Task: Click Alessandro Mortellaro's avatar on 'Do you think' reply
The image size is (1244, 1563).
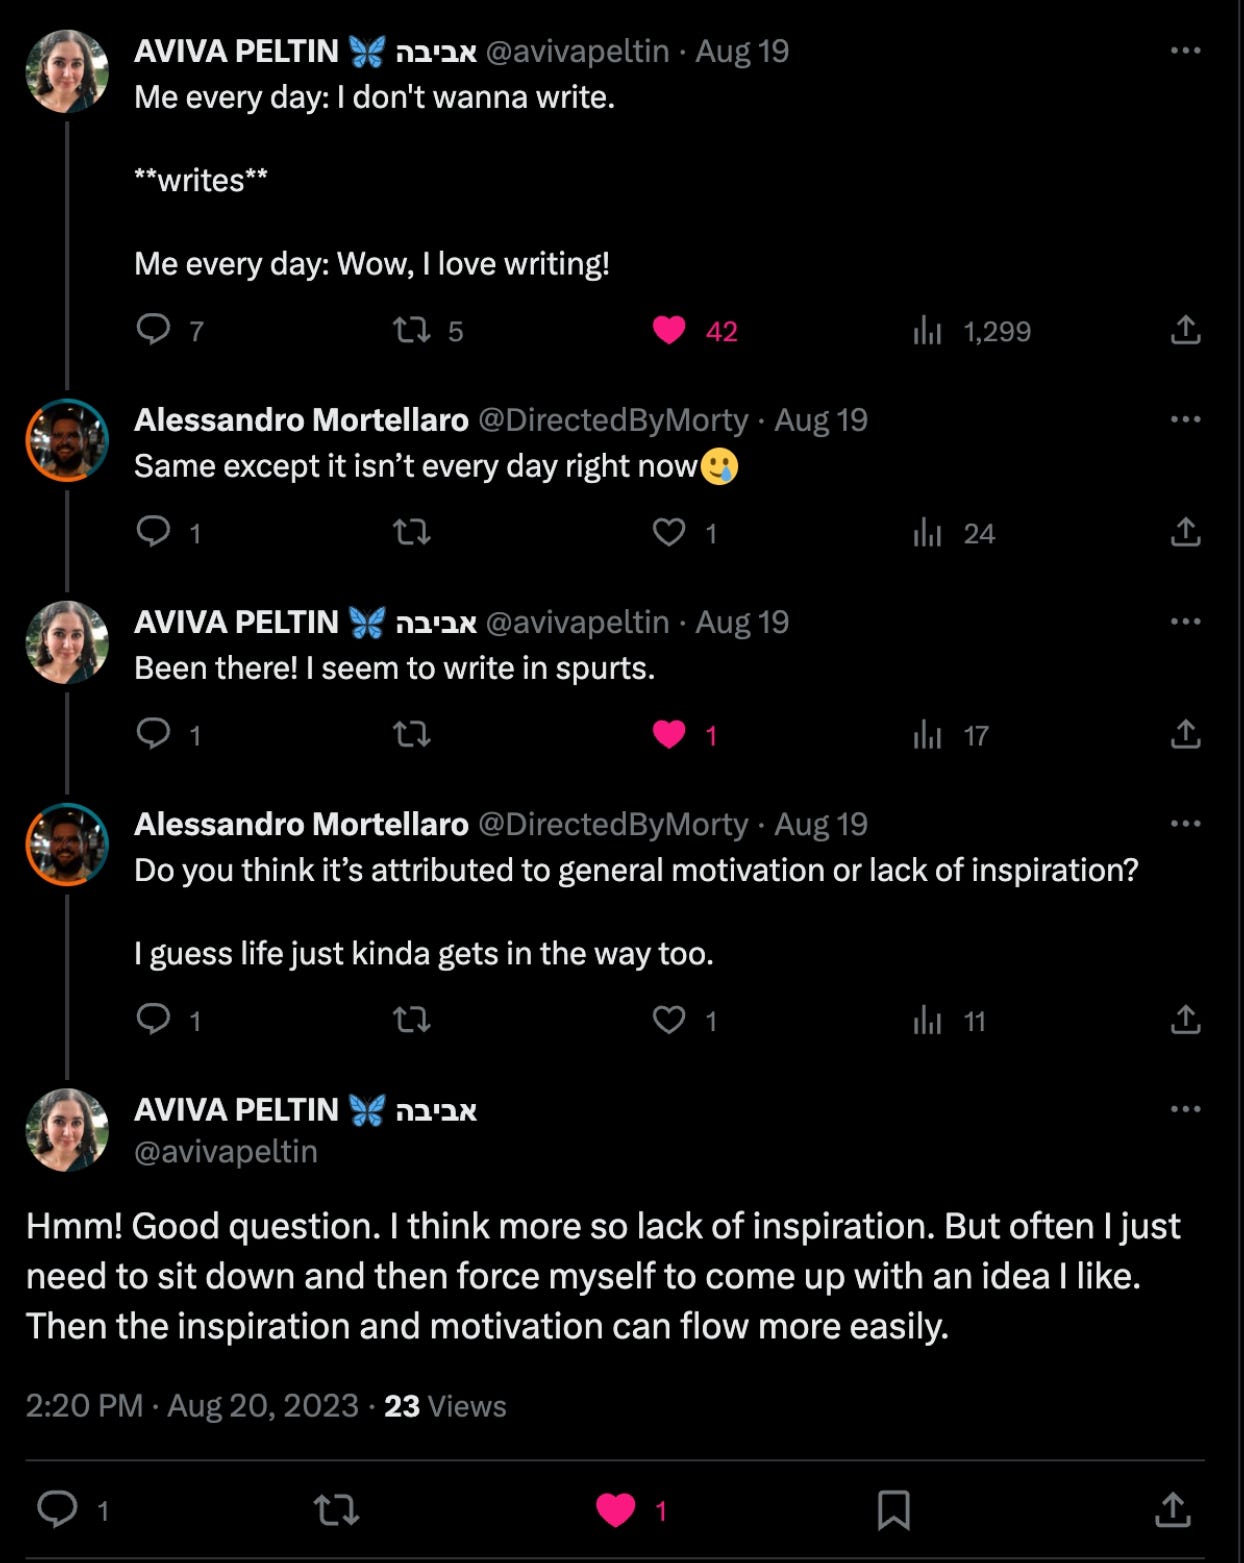Action: (x=67, y=844)
